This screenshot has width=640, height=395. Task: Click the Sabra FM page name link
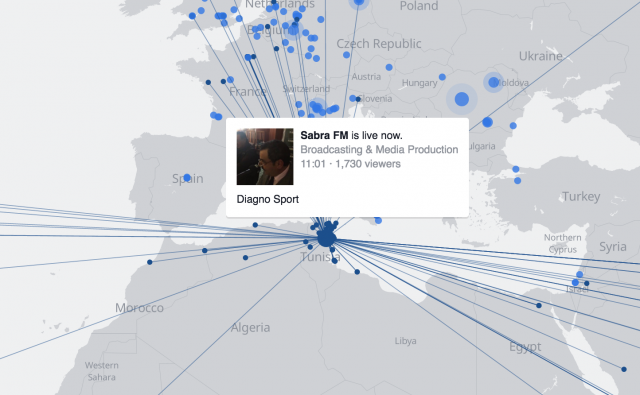coord(324,135)
